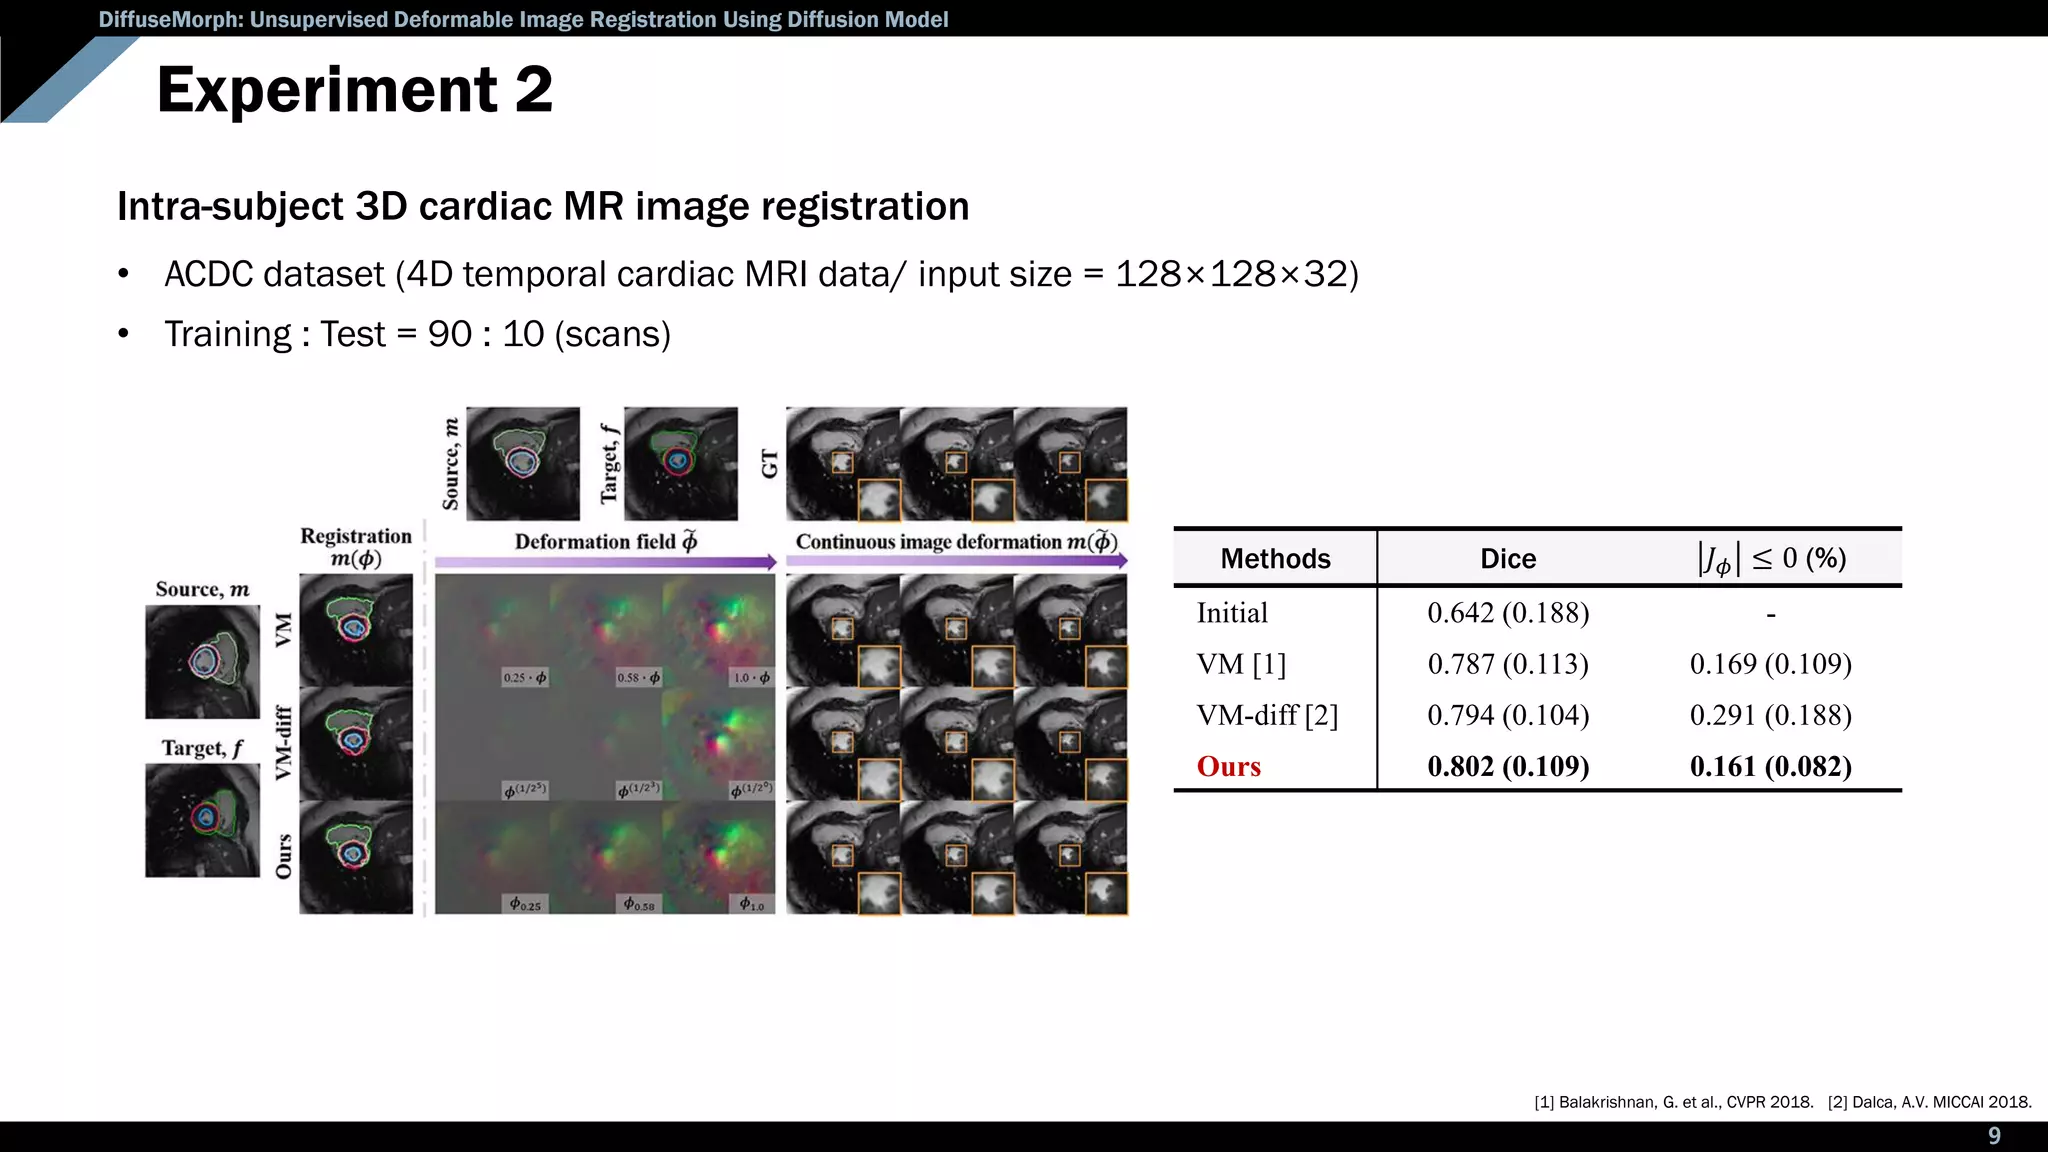This screenshot has height=1152, width=2048.
Task: Click the top Target f image with contours
Action: [681, 463]
